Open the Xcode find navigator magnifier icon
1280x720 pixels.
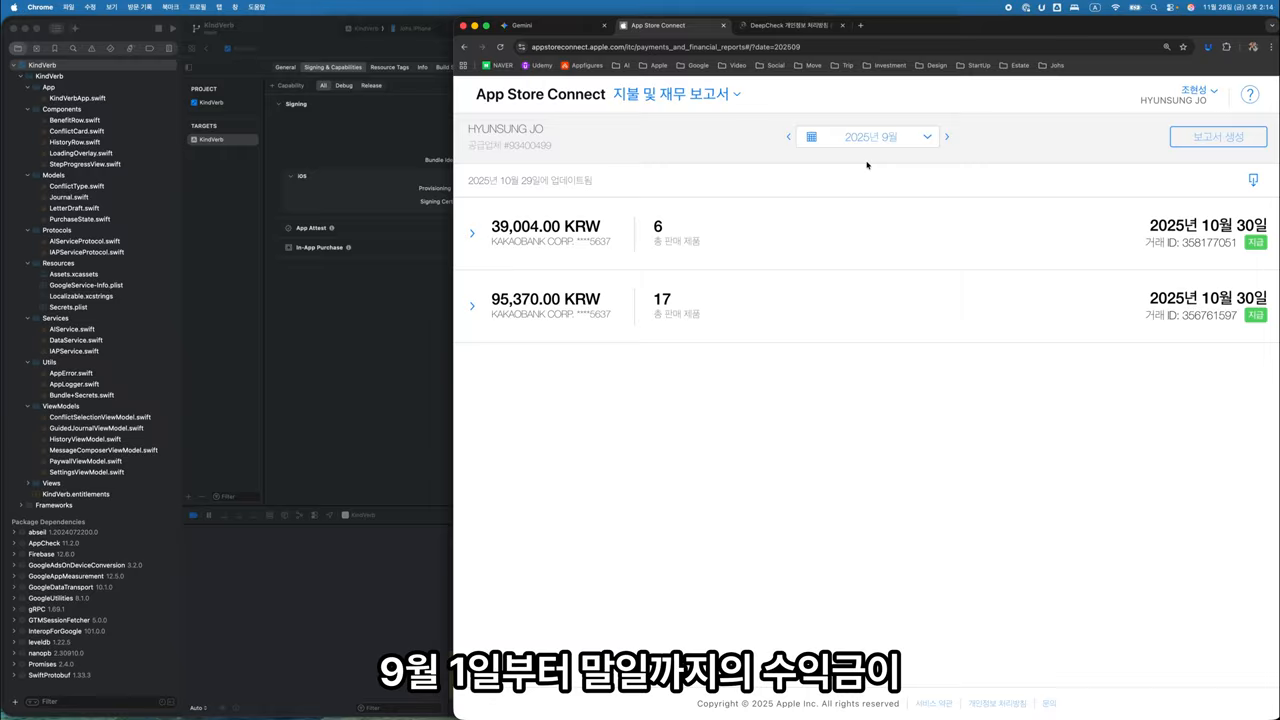72,48
